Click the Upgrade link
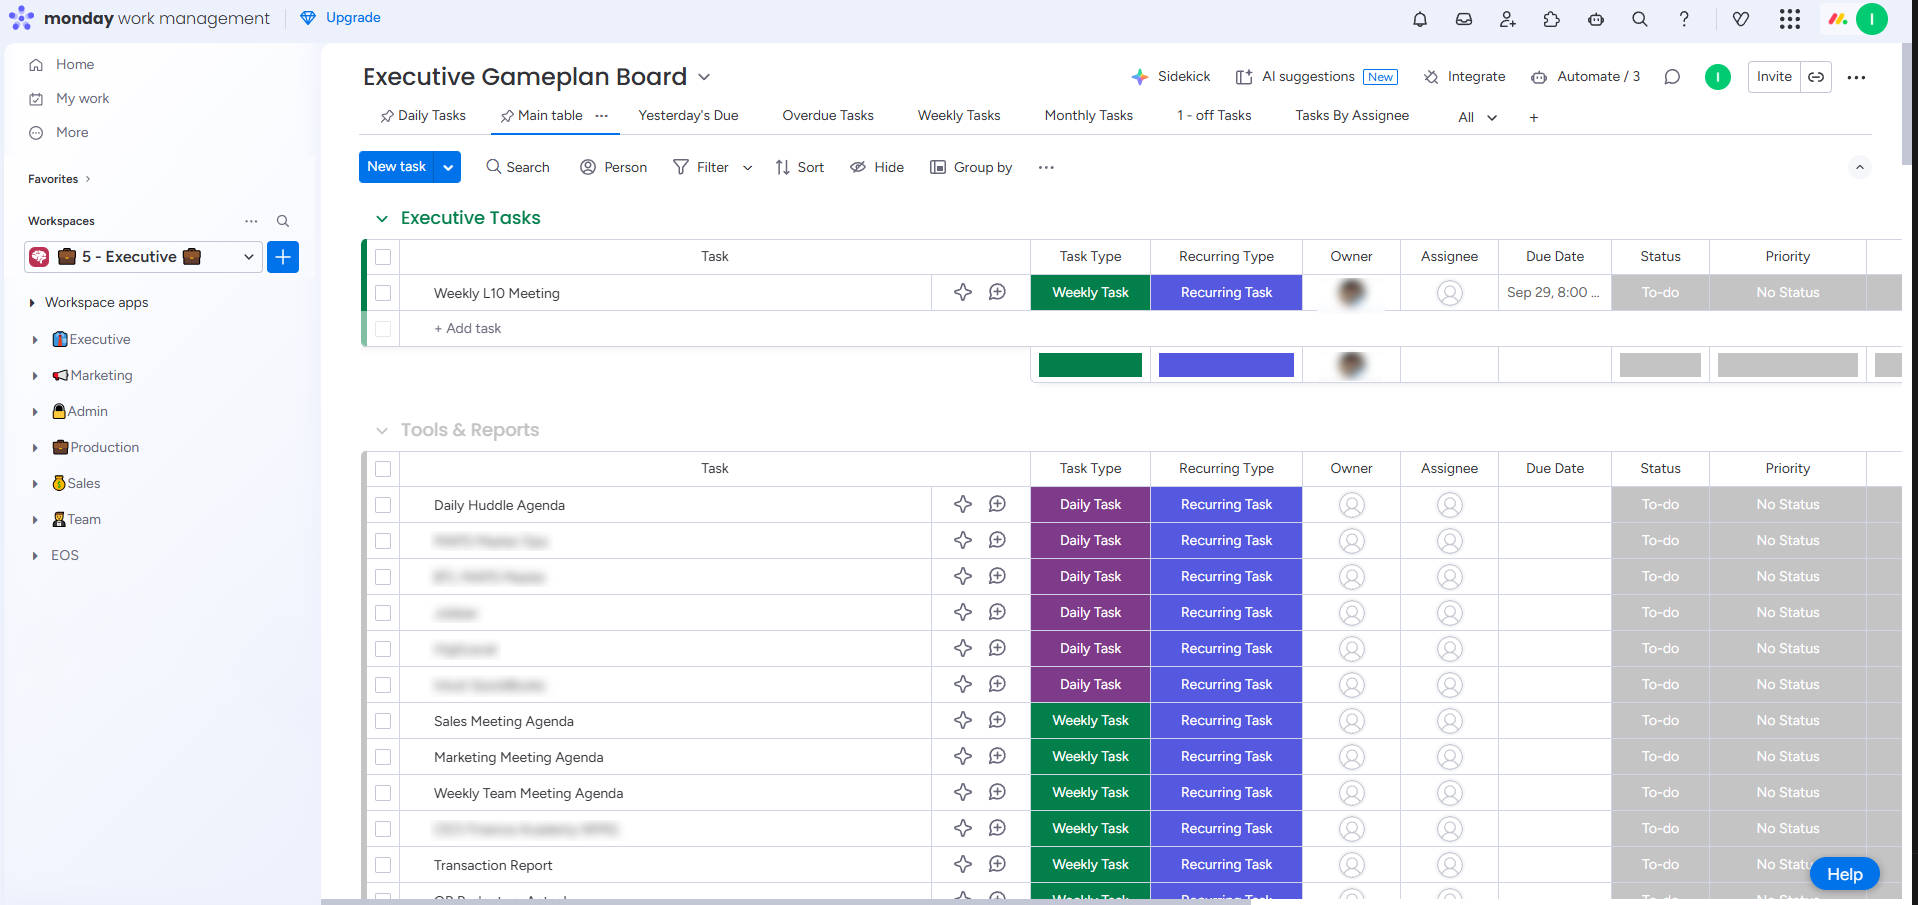 click(x=352, y=18)
